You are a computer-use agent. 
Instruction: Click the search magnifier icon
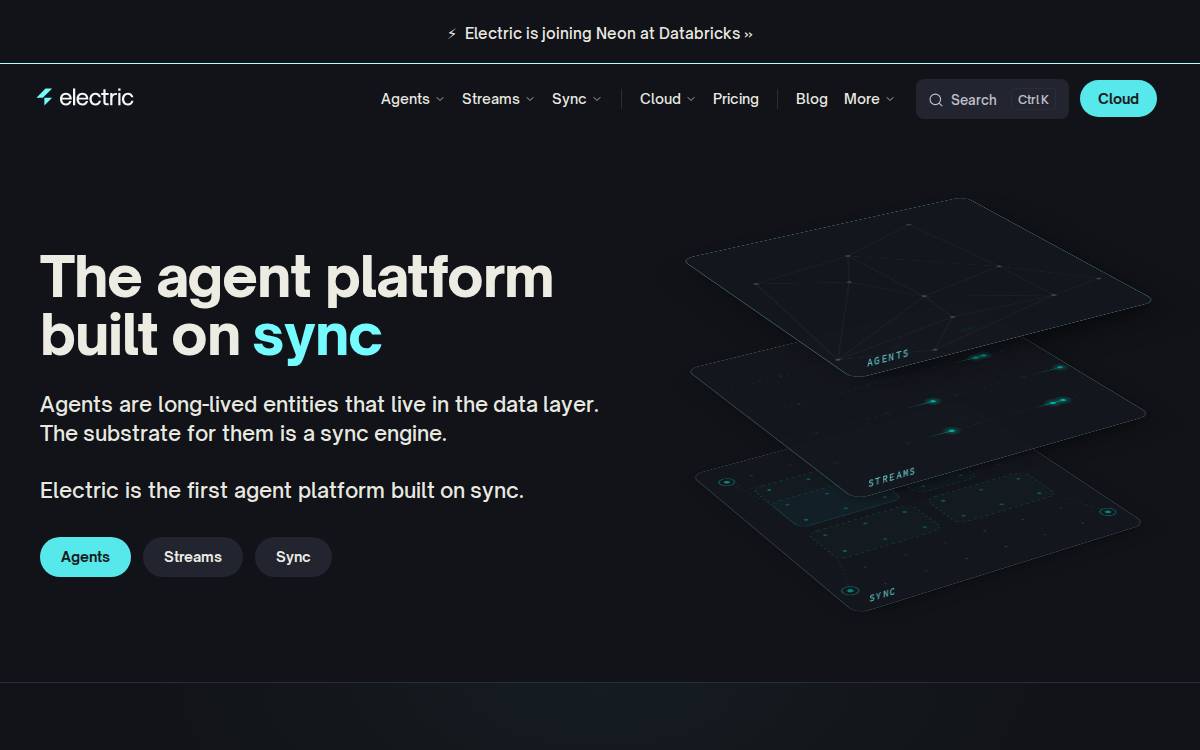click(x=936, y=100)
